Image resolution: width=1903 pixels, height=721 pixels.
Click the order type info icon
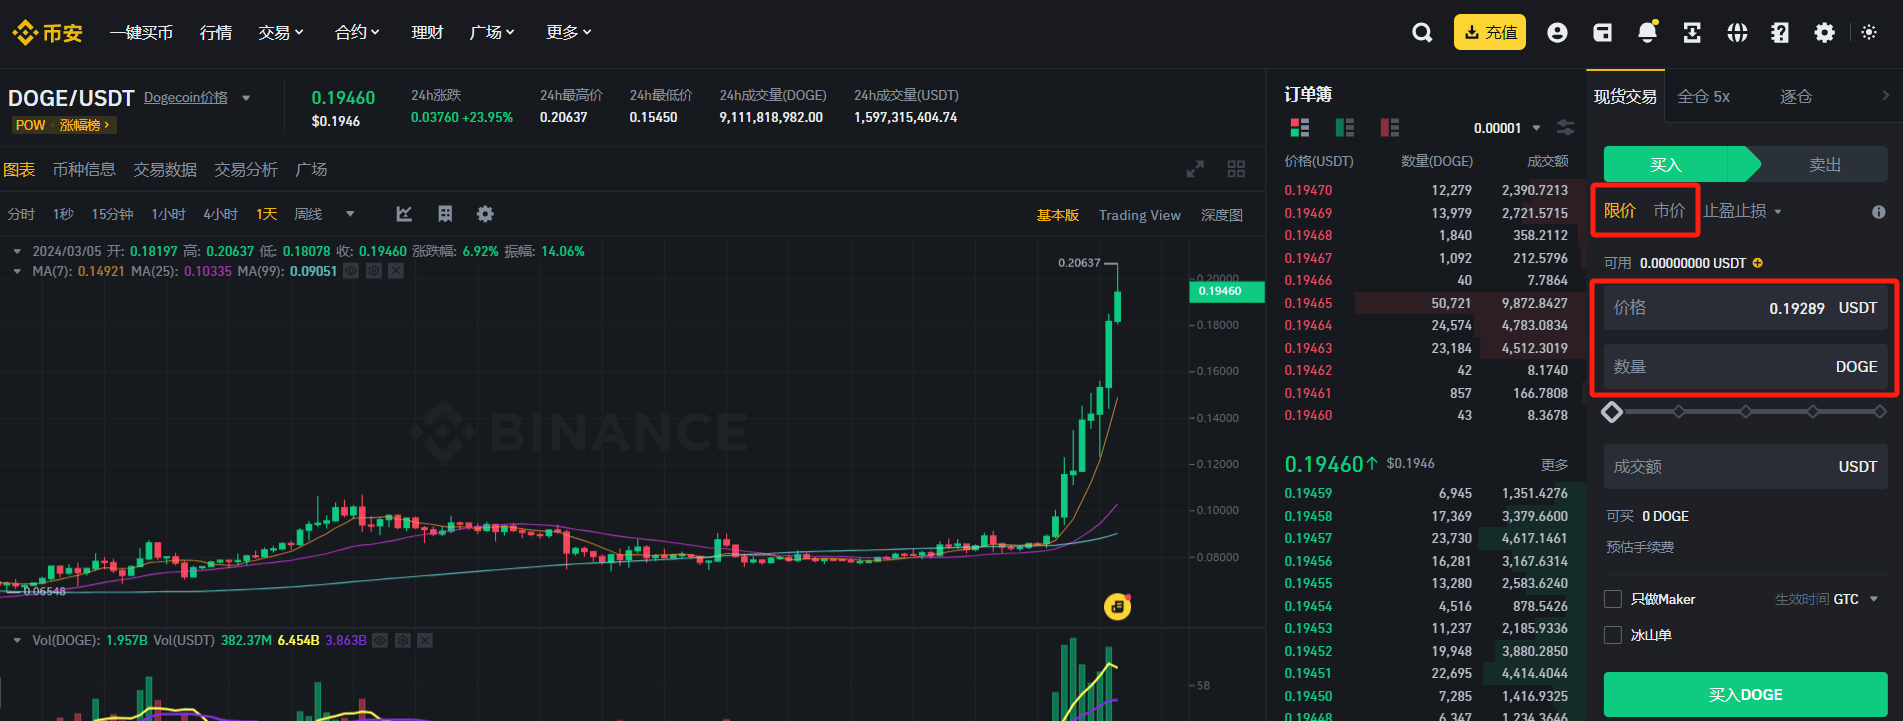pos(1878,212)
